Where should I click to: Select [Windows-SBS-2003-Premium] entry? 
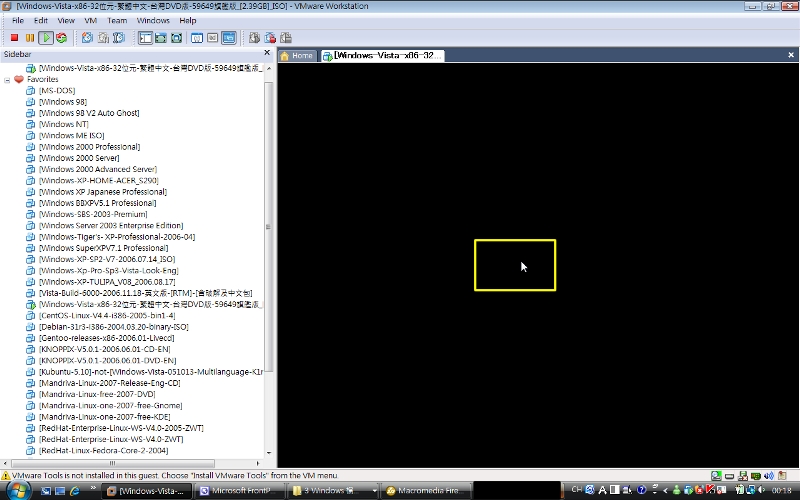point(93,214)
